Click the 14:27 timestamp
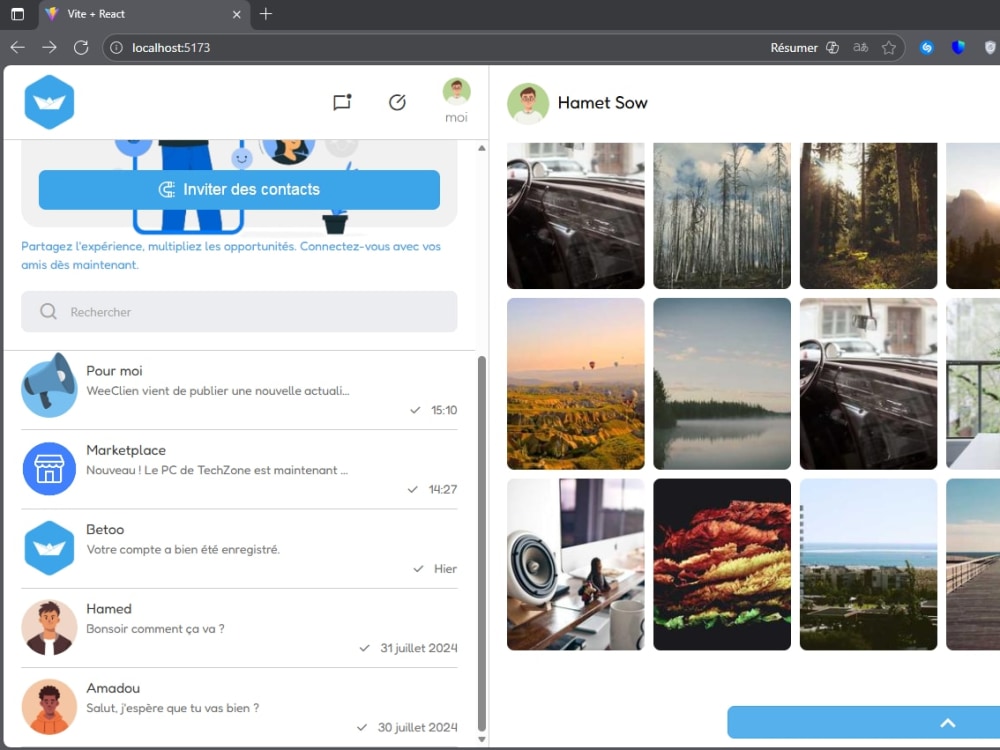Image resolution: width=1000 pixels, height=750 pixels. pyautogui.click(x=443, y=489)
